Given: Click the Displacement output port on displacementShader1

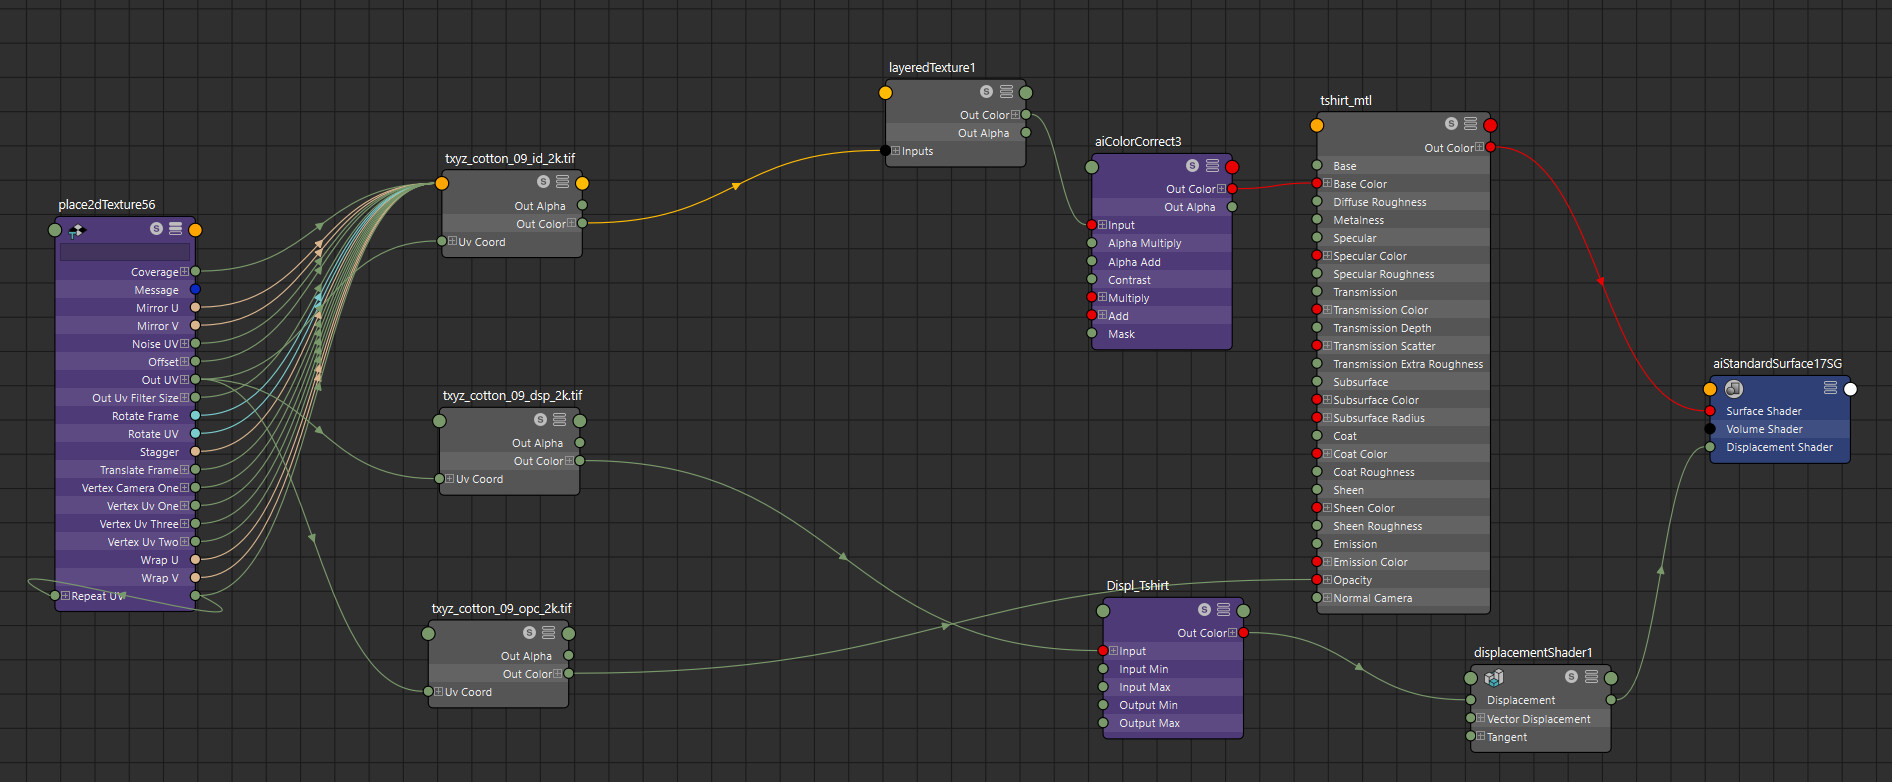Looking at the screenshot, I should pyautogui.click(x=1611, y=700).
